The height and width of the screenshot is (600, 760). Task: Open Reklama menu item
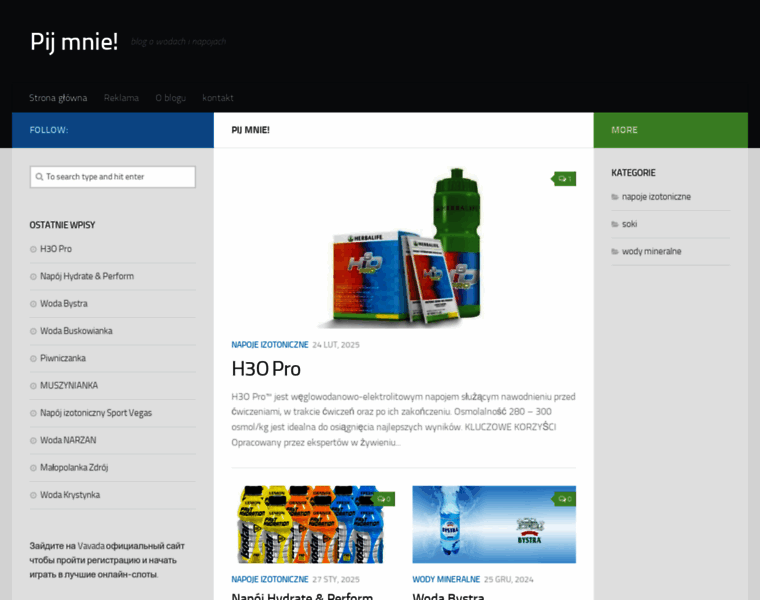[x=121, y=98]
